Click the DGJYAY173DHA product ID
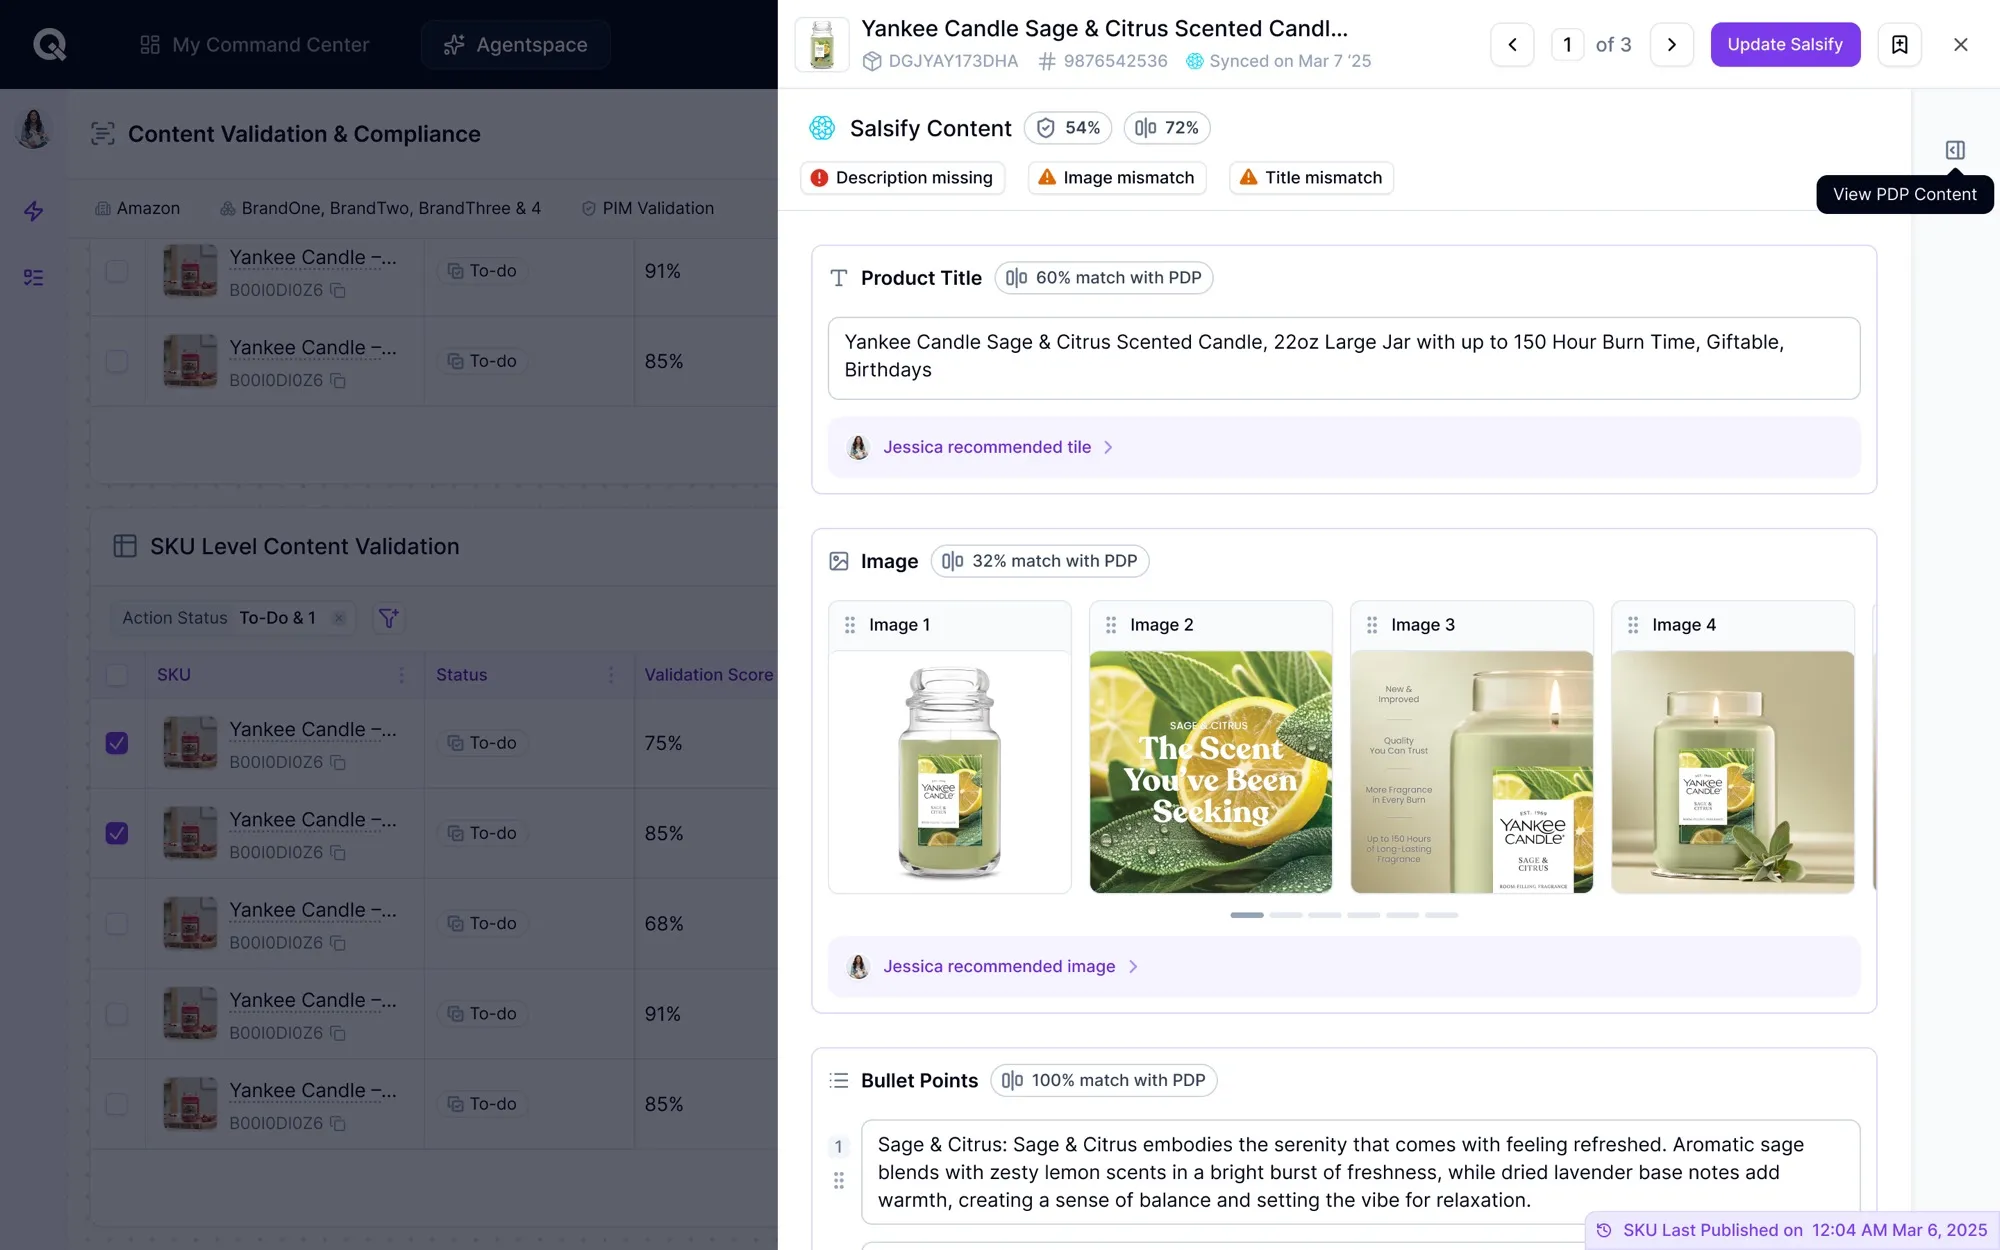This screenshot has width=2000, height=1250. coord(941,61)
